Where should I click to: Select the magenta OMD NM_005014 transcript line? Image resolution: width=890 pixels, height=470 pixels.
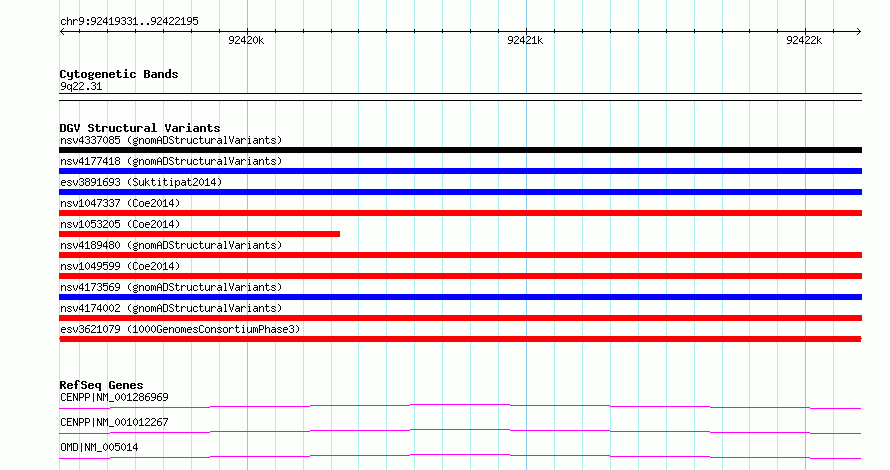click(460, 456)
